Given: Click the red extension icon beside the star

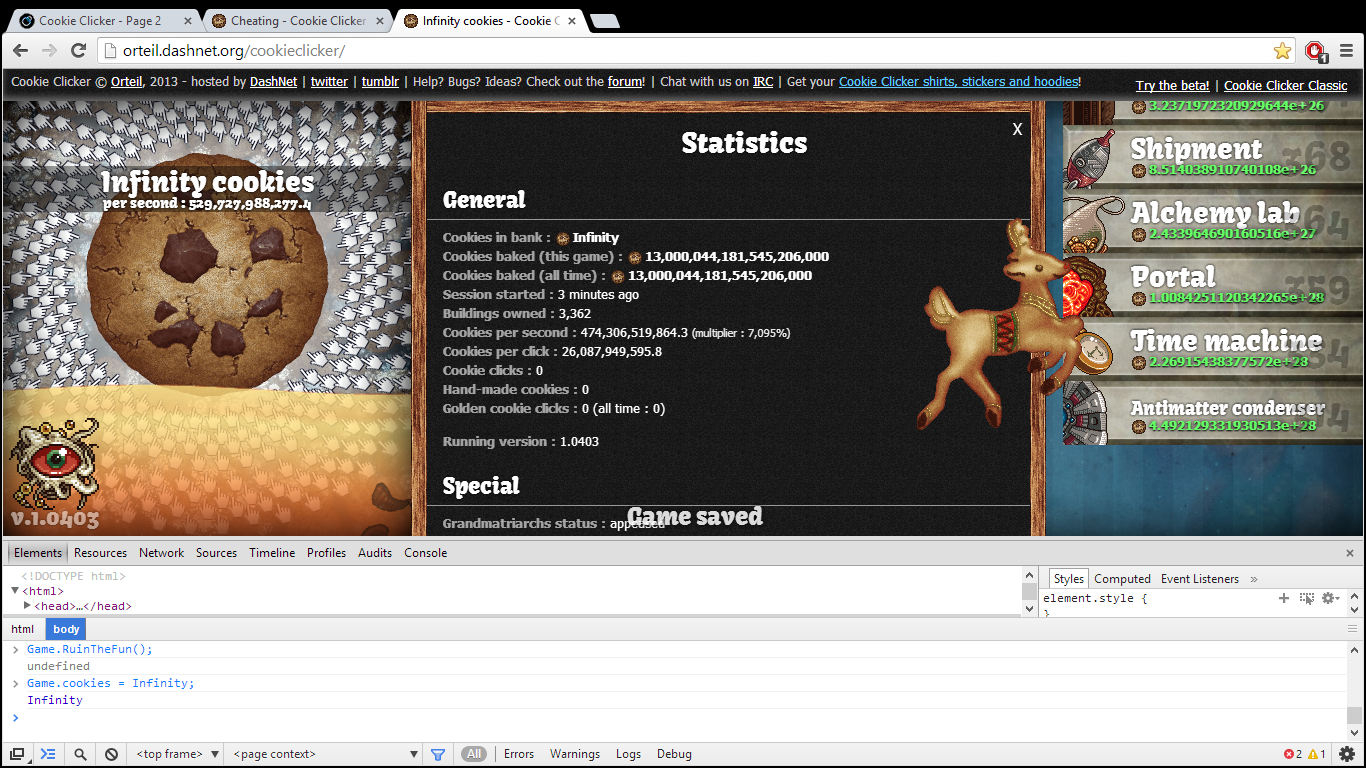Looking at the screenshot, I should tap(1315, 51).
